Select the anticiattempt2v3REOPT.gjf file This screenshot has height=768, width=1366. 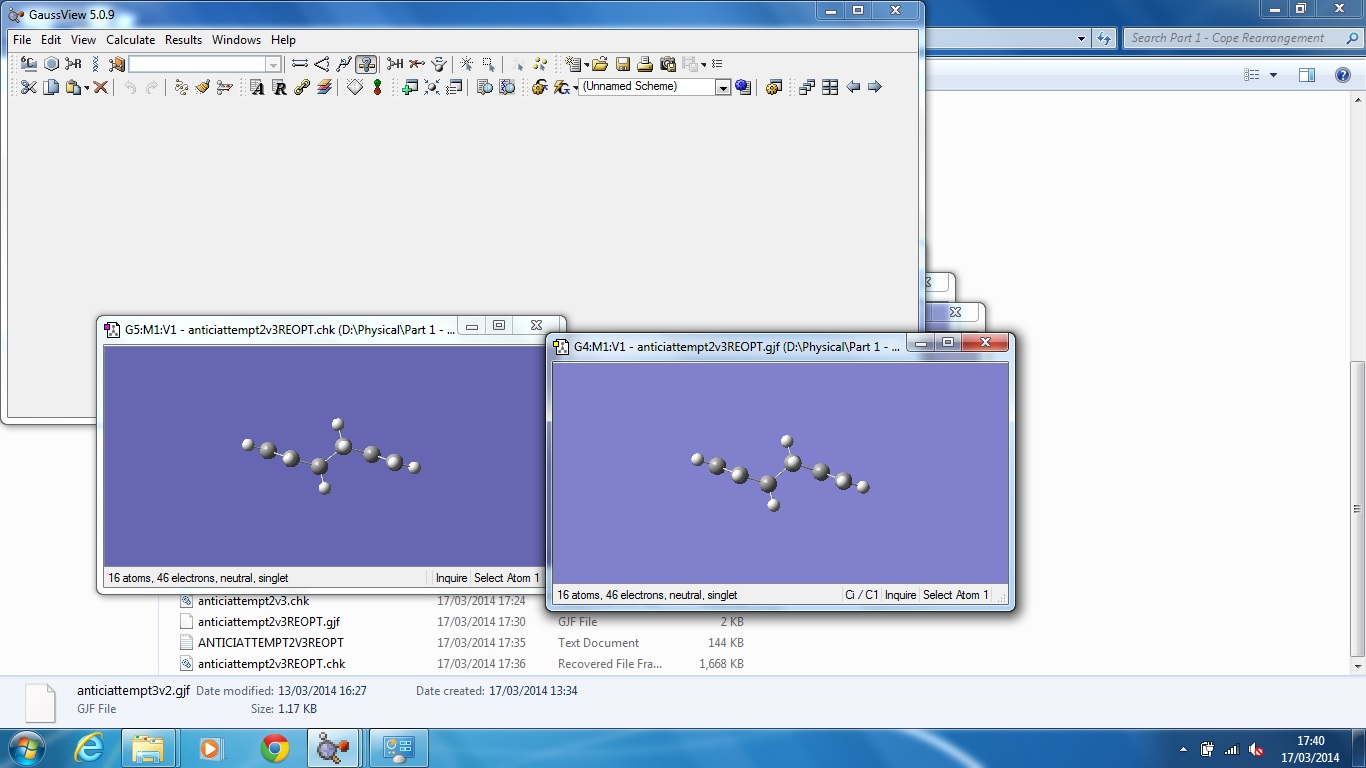coord(269,622)
